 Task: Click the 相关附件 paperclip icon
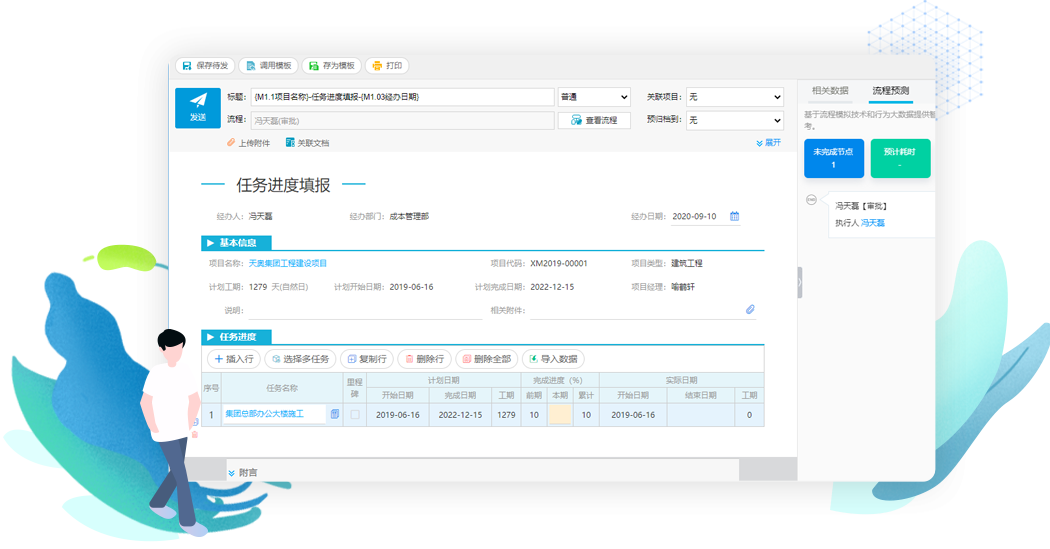[x=750, y=309]
